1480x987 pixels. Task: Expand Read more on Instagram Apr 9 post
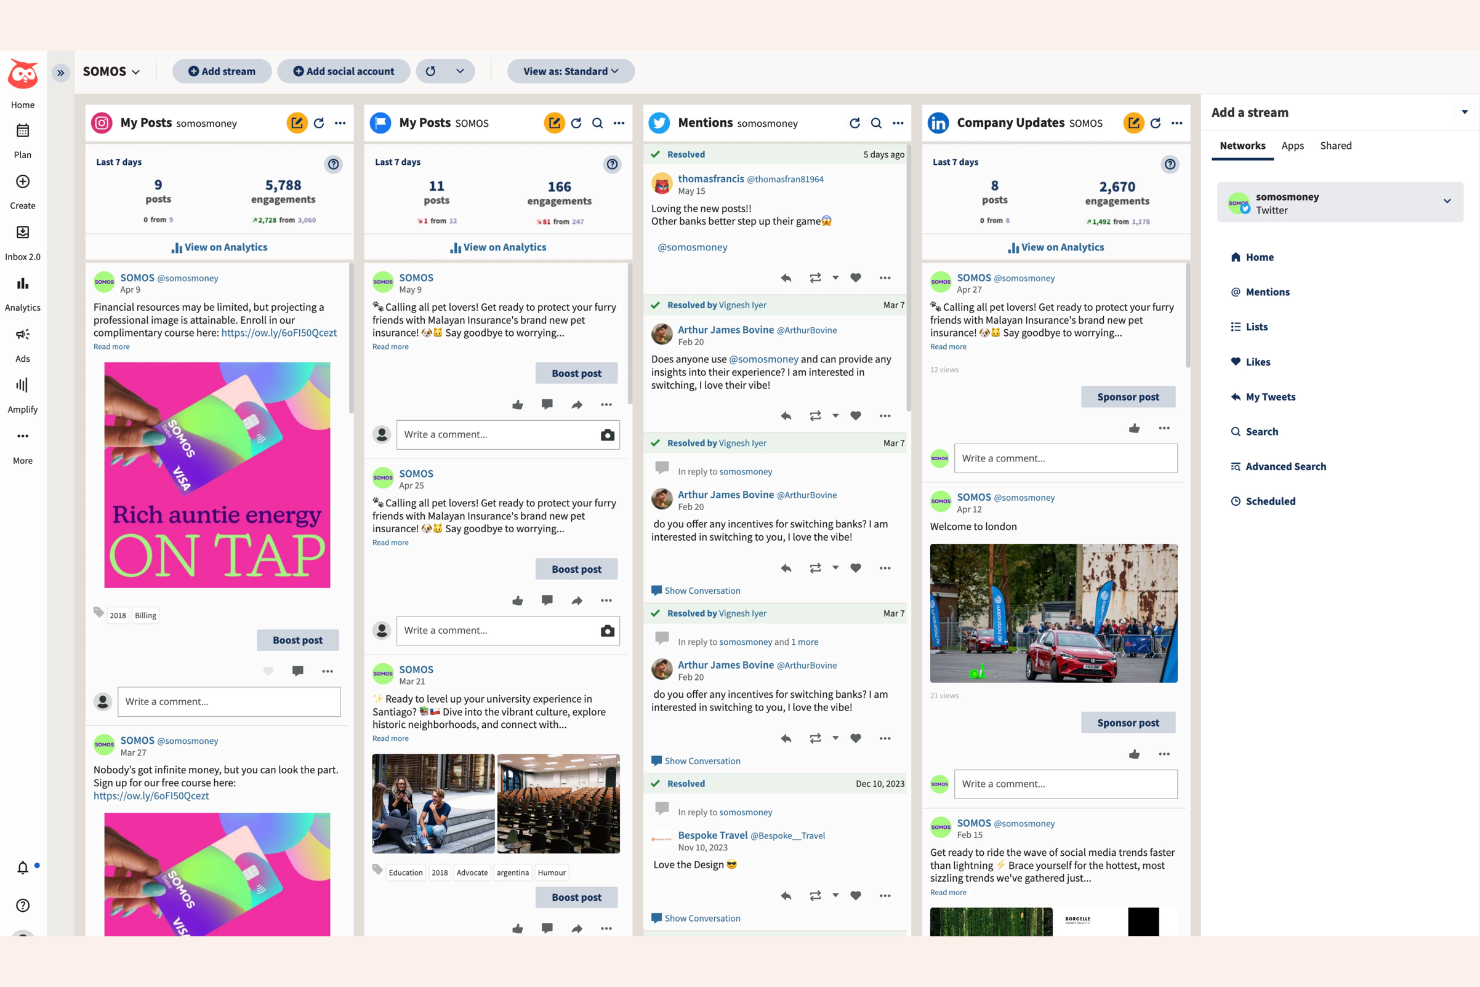tap(111, 347)
